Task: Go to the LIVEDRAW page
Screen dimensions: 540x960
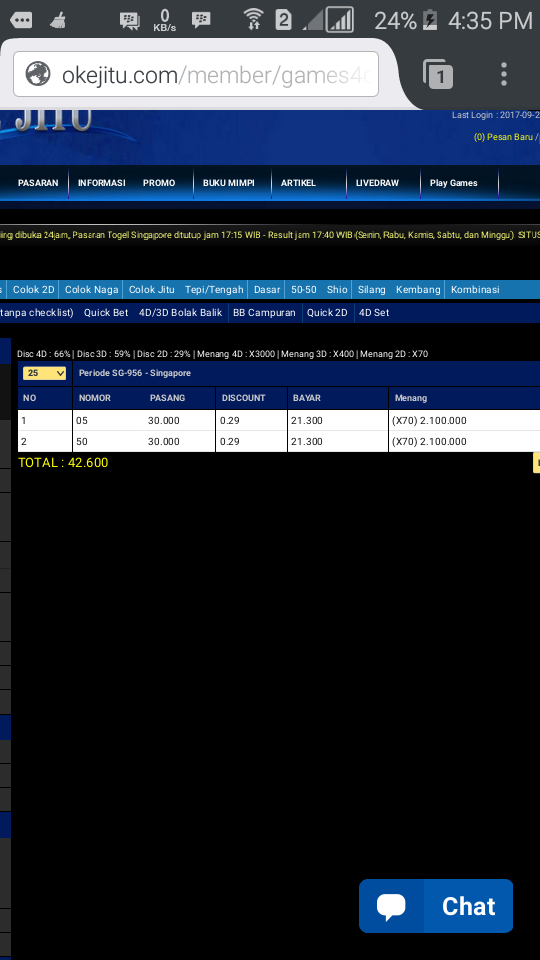Action: pos(377,183)
